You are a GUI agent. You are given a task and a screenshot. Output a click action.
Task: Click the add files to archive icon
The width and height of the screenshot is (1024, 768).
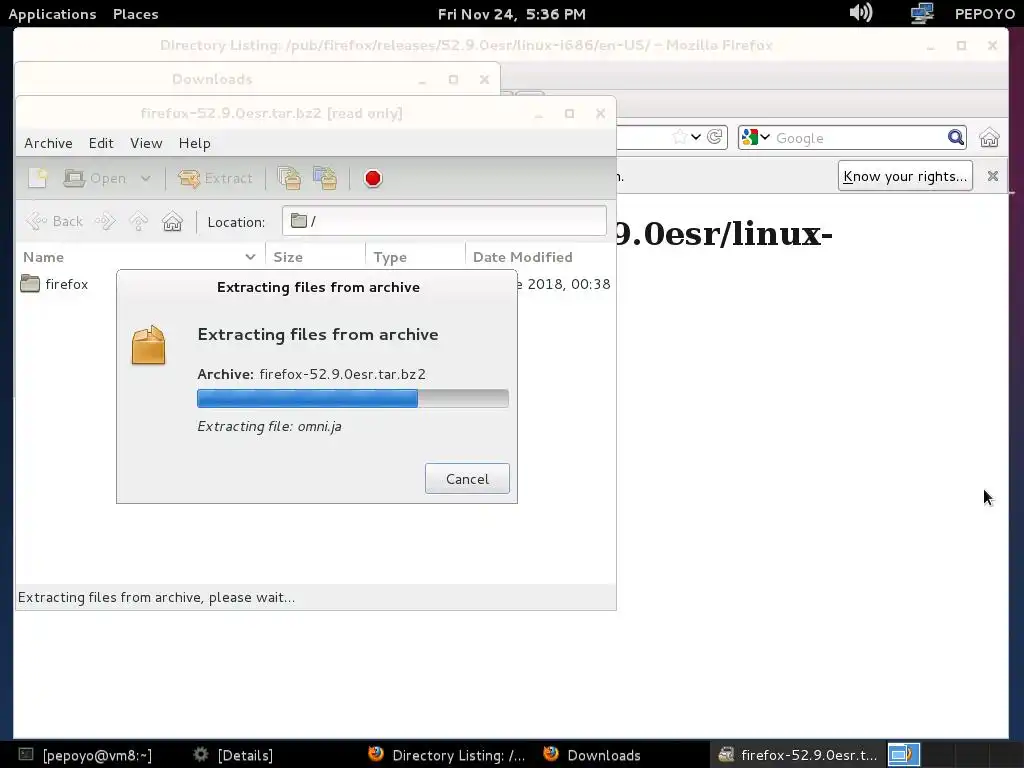[x=289, y=178]
